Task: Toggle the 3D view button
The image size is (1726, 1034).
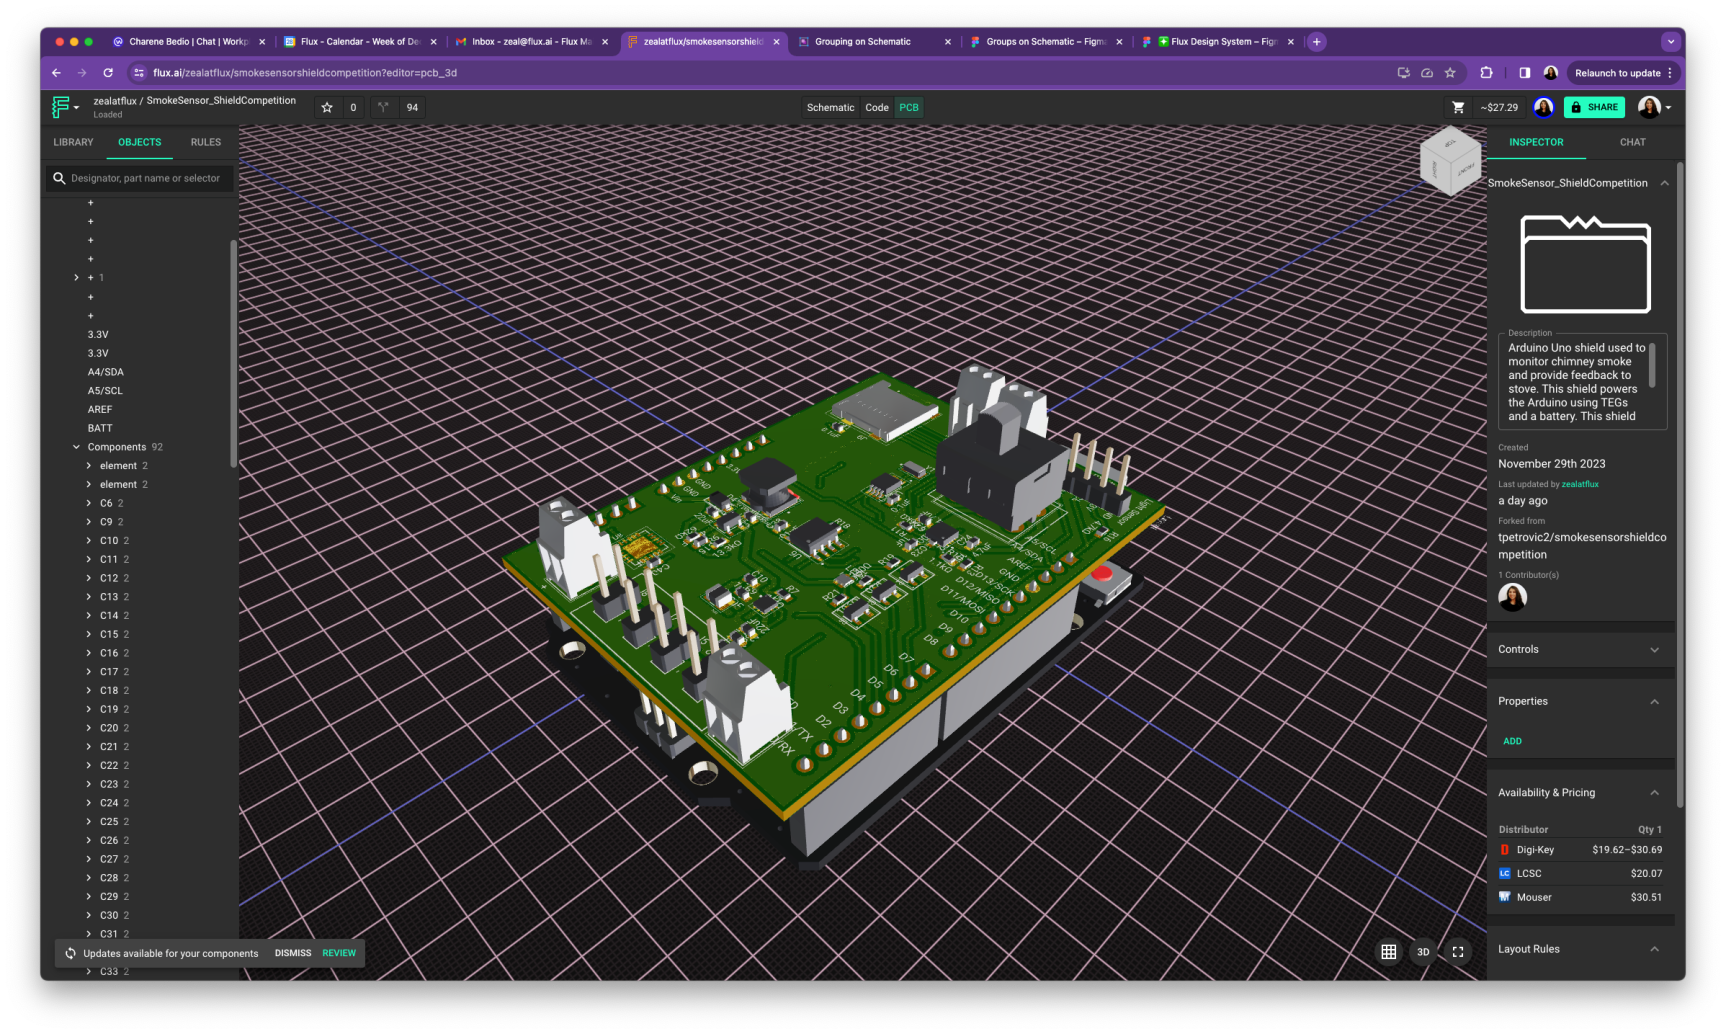Action: (1423, 952)
